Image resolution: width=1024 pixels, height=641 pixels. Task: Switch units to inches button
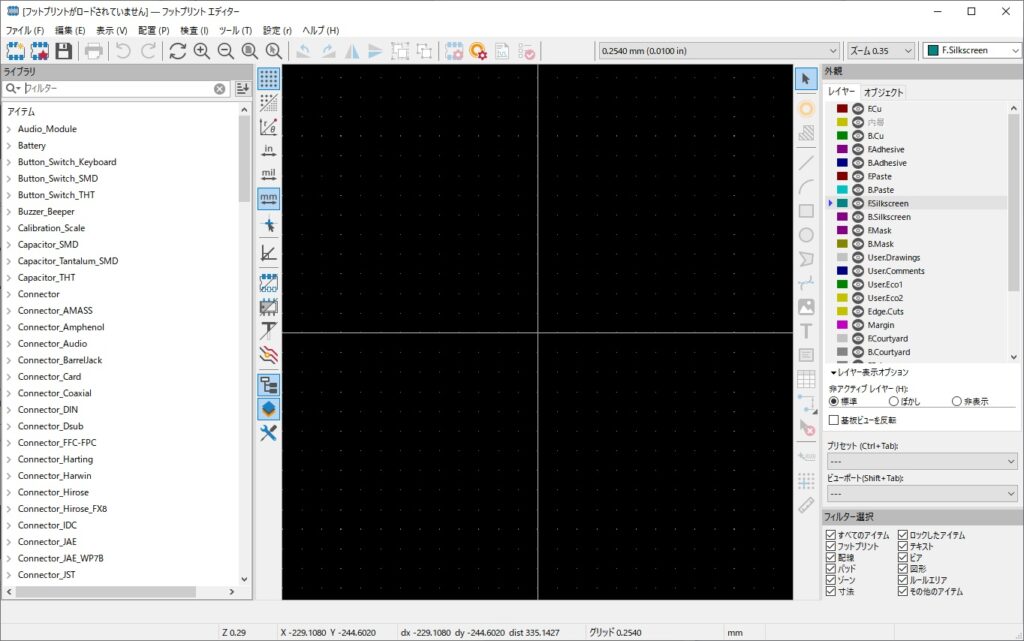click(x=268, y=150)
